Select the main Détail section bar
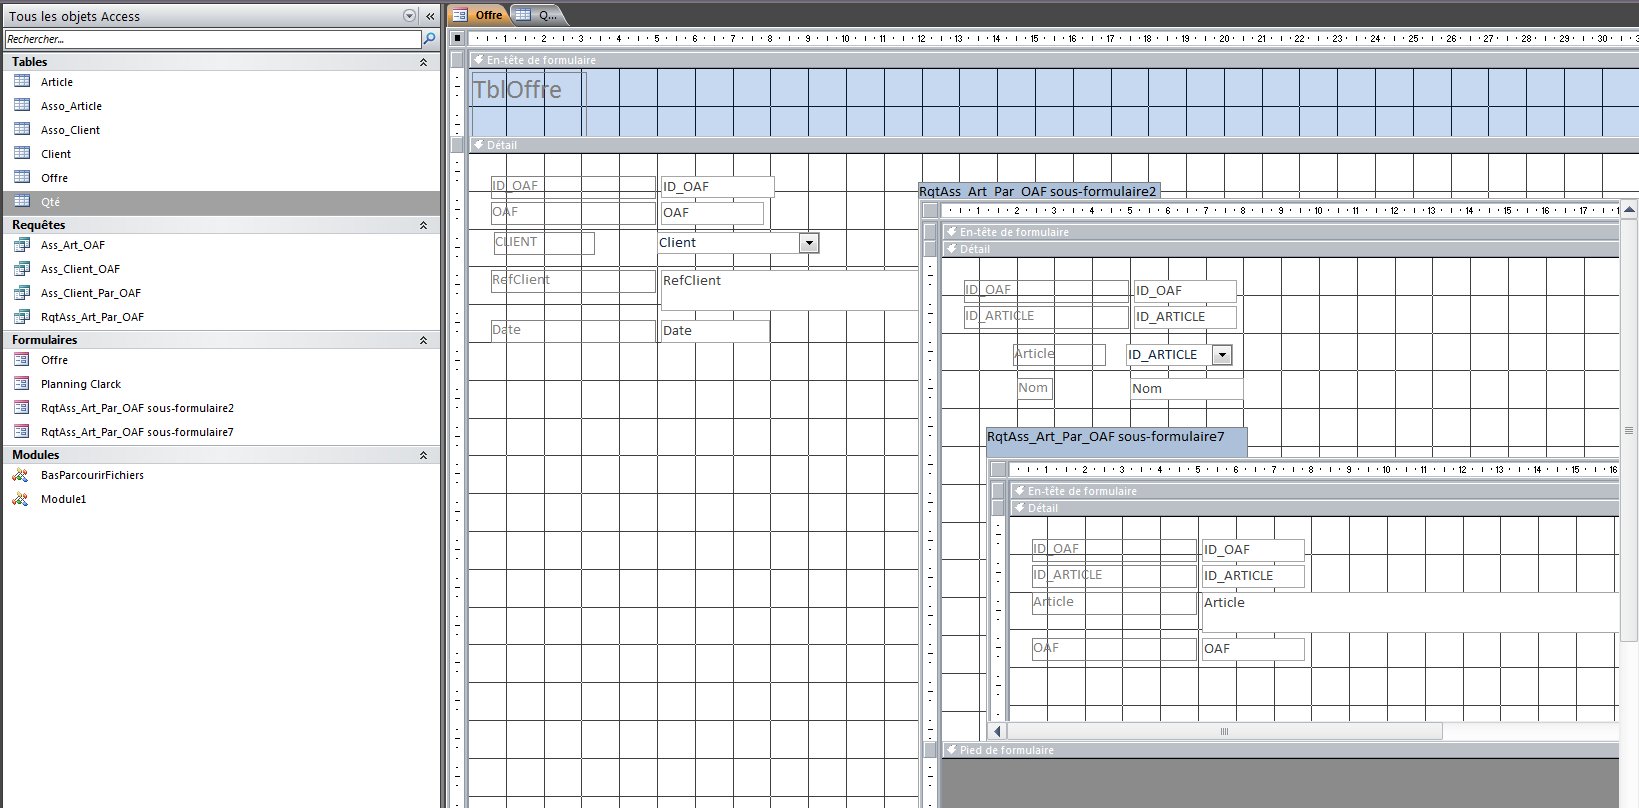Viewport: 1639px width, 808px height. click(x=1052, y=145)
